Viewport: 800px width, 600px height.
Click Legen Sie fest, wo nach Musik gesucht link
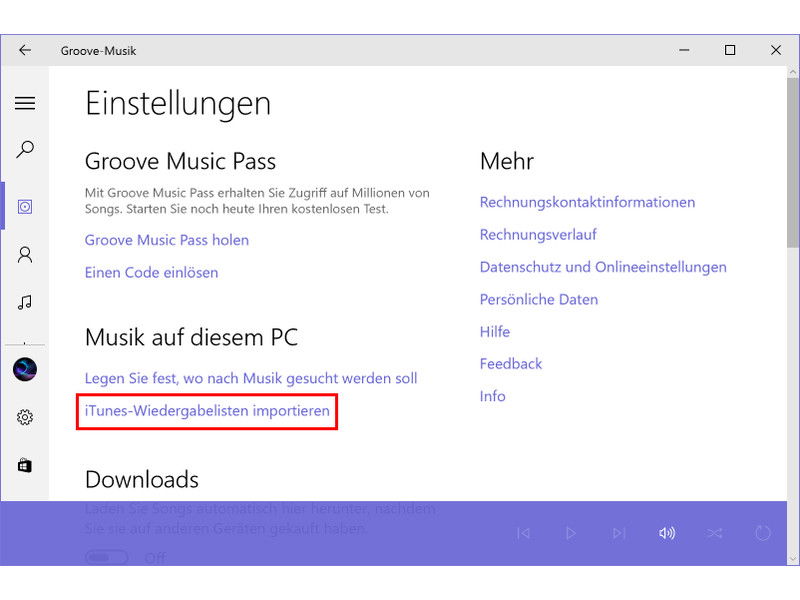click(x=251, y=378)
